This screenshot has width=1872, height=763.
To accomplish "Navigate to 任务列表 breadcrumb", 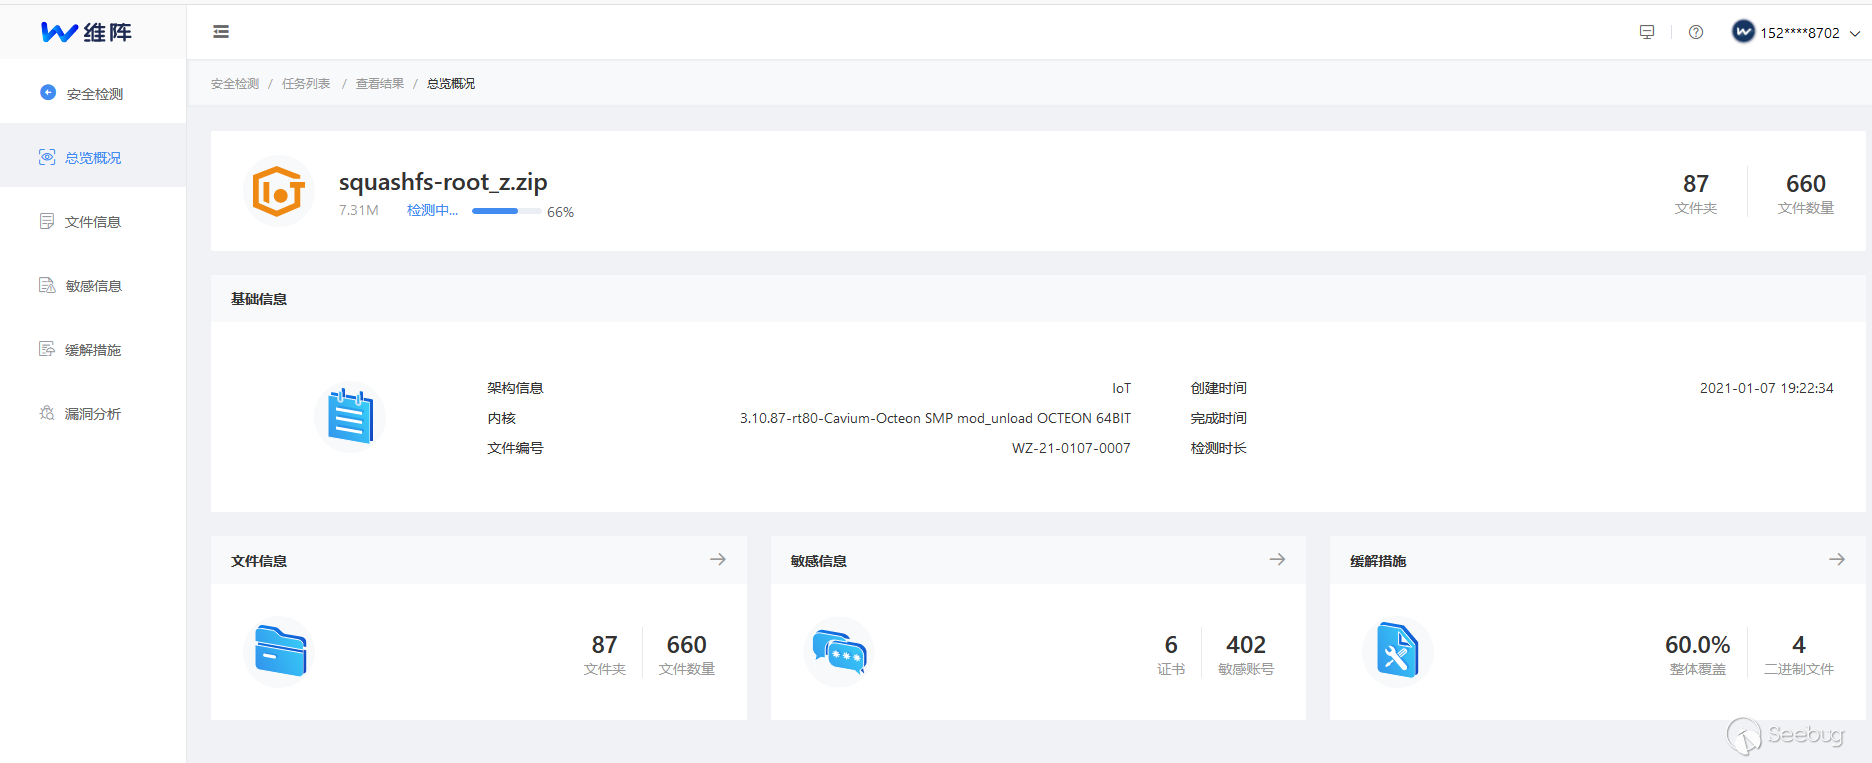I will pos(306,84).
